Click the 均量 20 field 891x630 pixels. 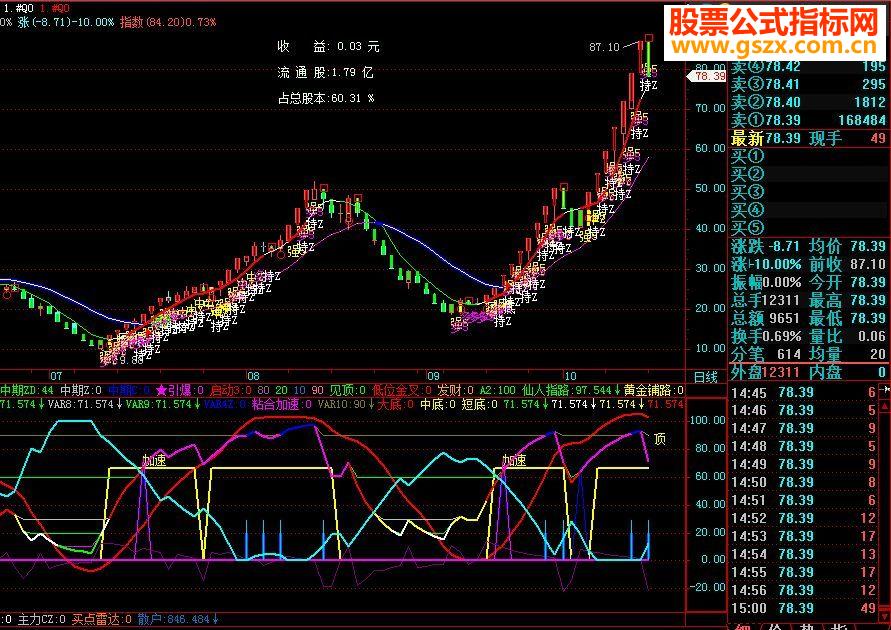point(847,354)
